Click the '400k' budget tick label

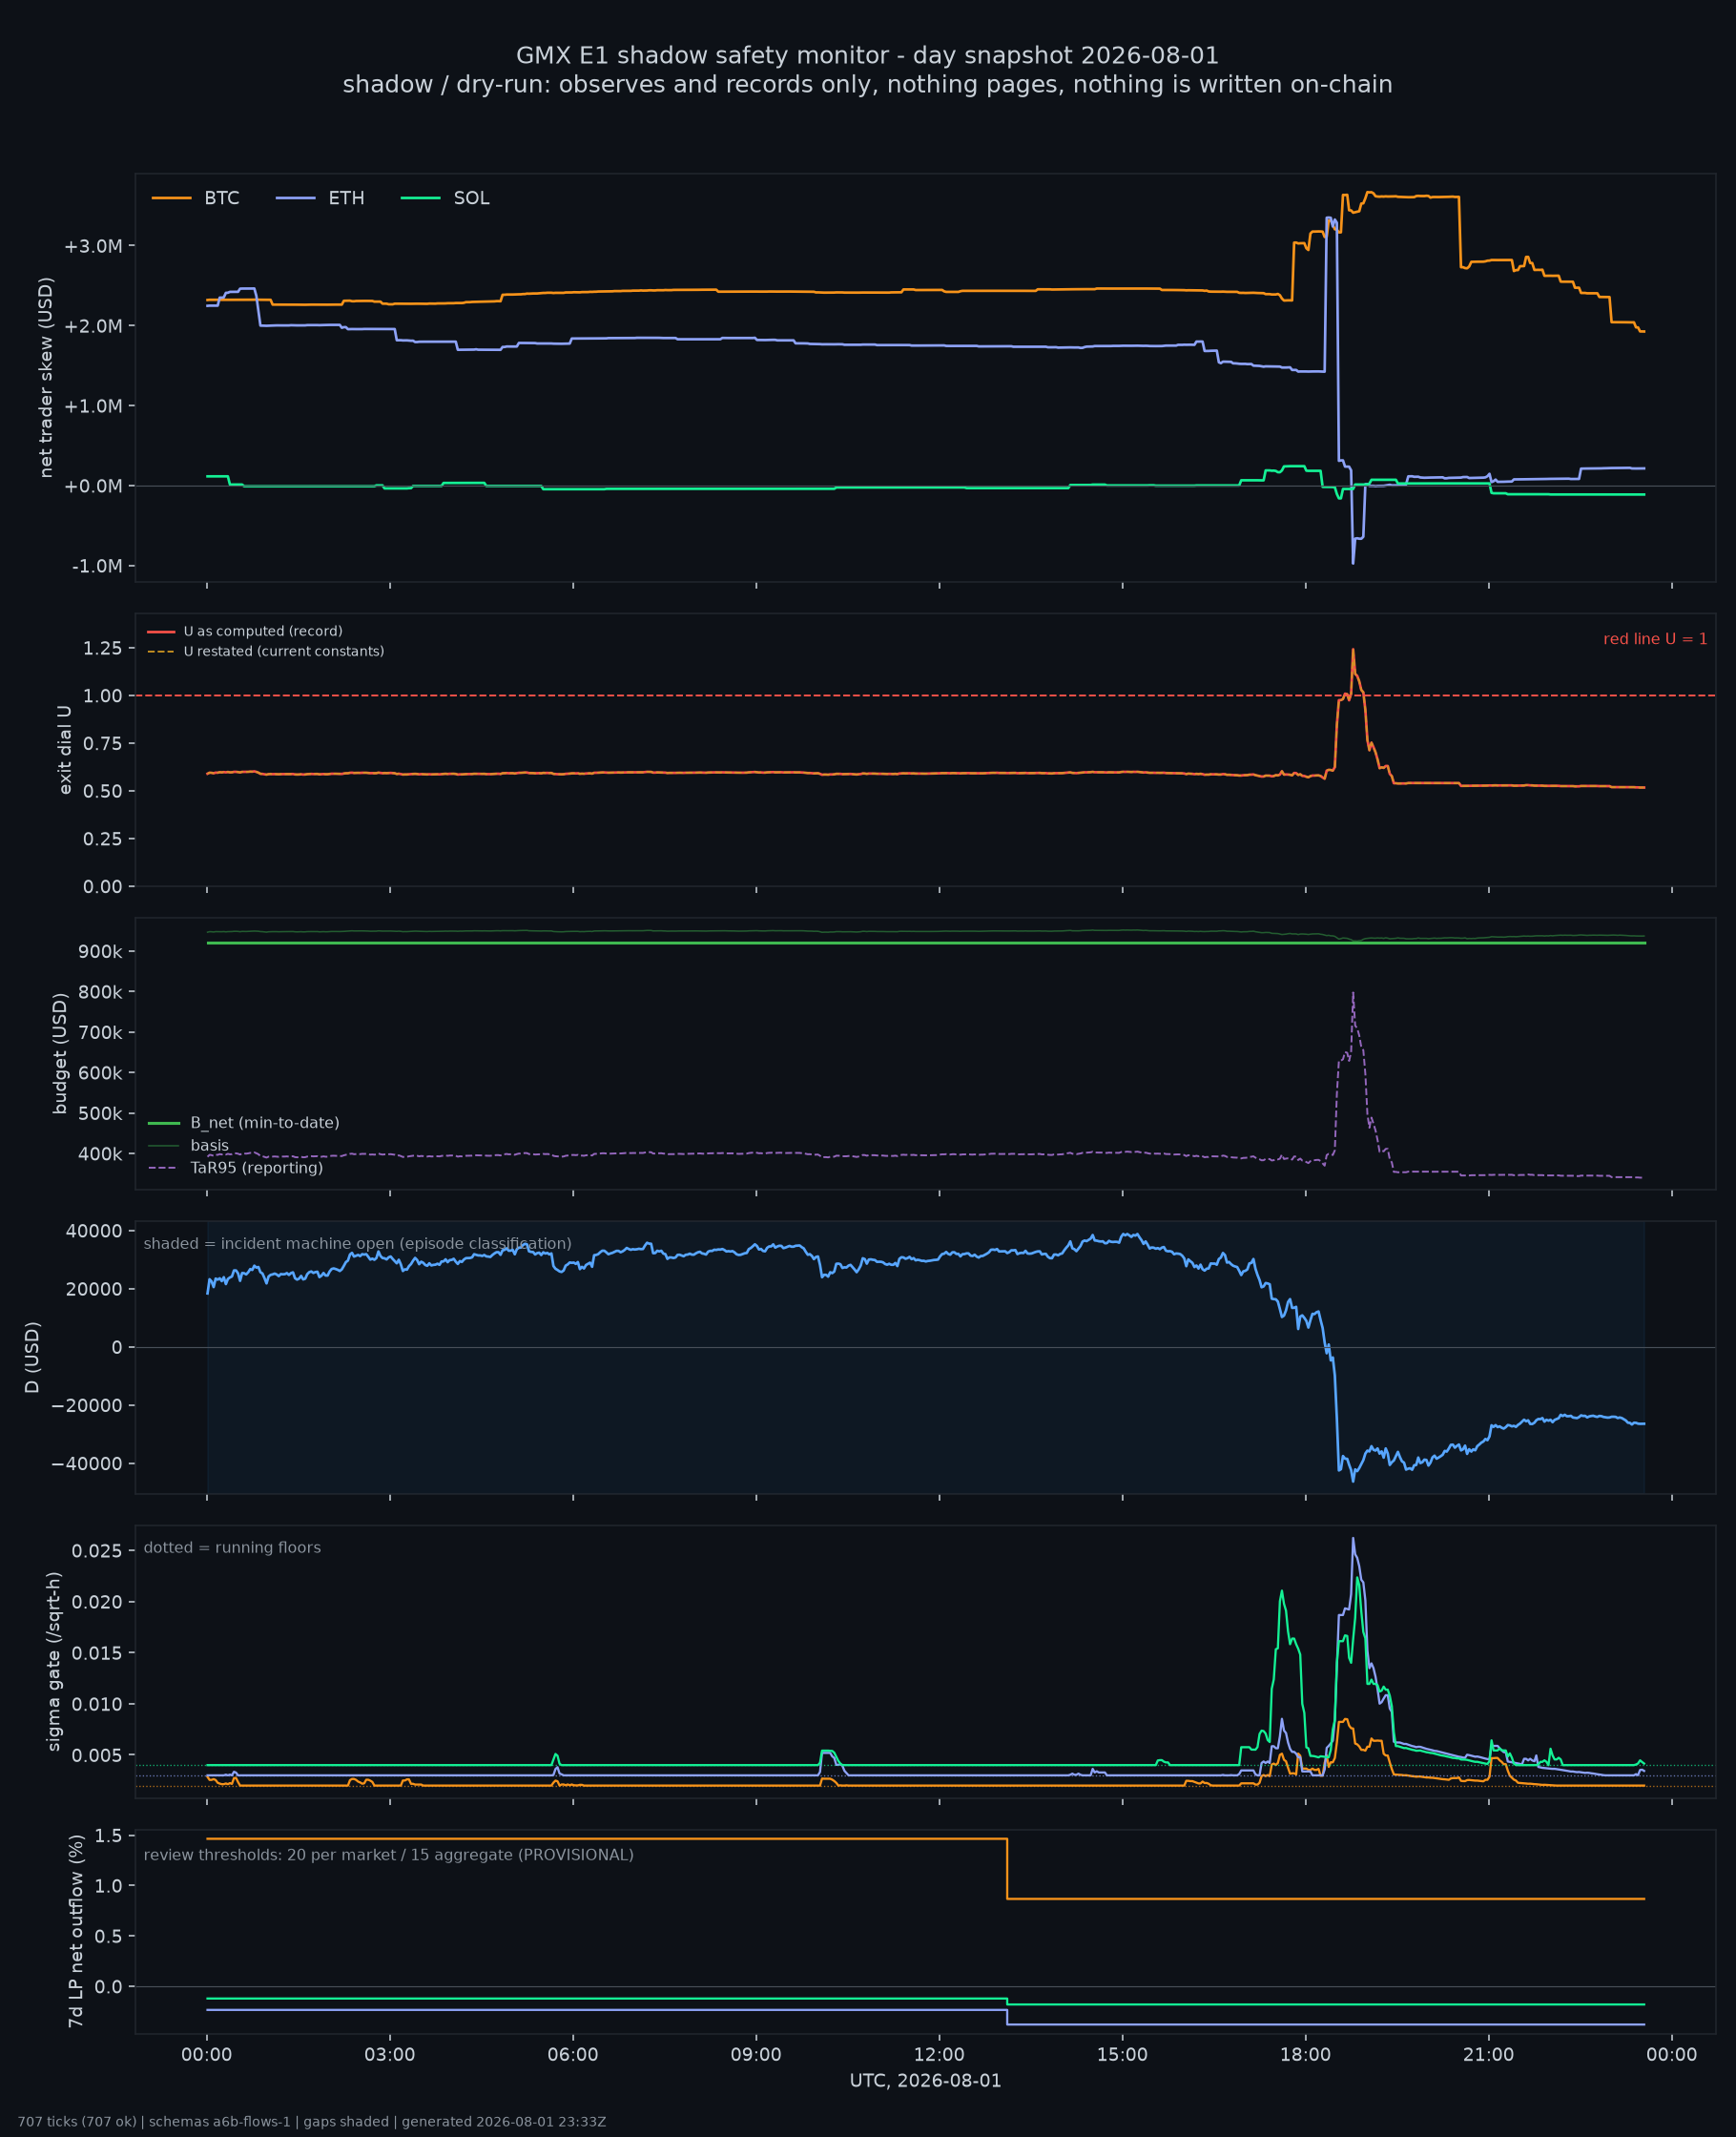pos(100,1154)
